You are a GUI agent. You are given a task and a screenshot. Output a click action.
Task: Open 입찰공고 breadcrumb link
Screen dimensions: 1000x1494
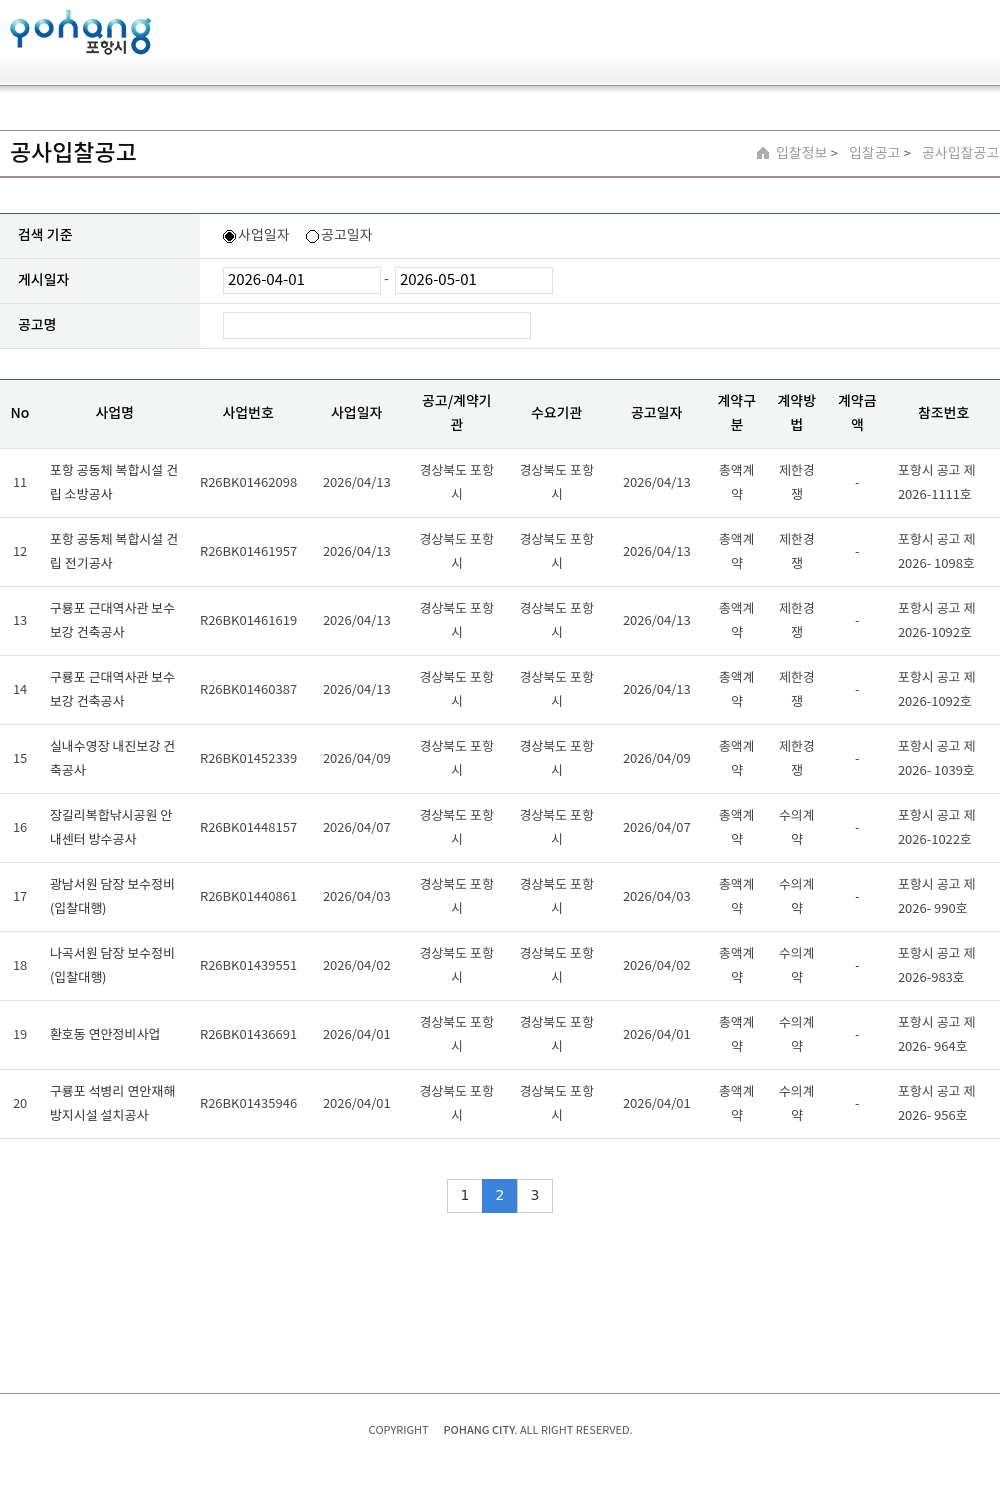pyautogui.click(x=875, y=153)
